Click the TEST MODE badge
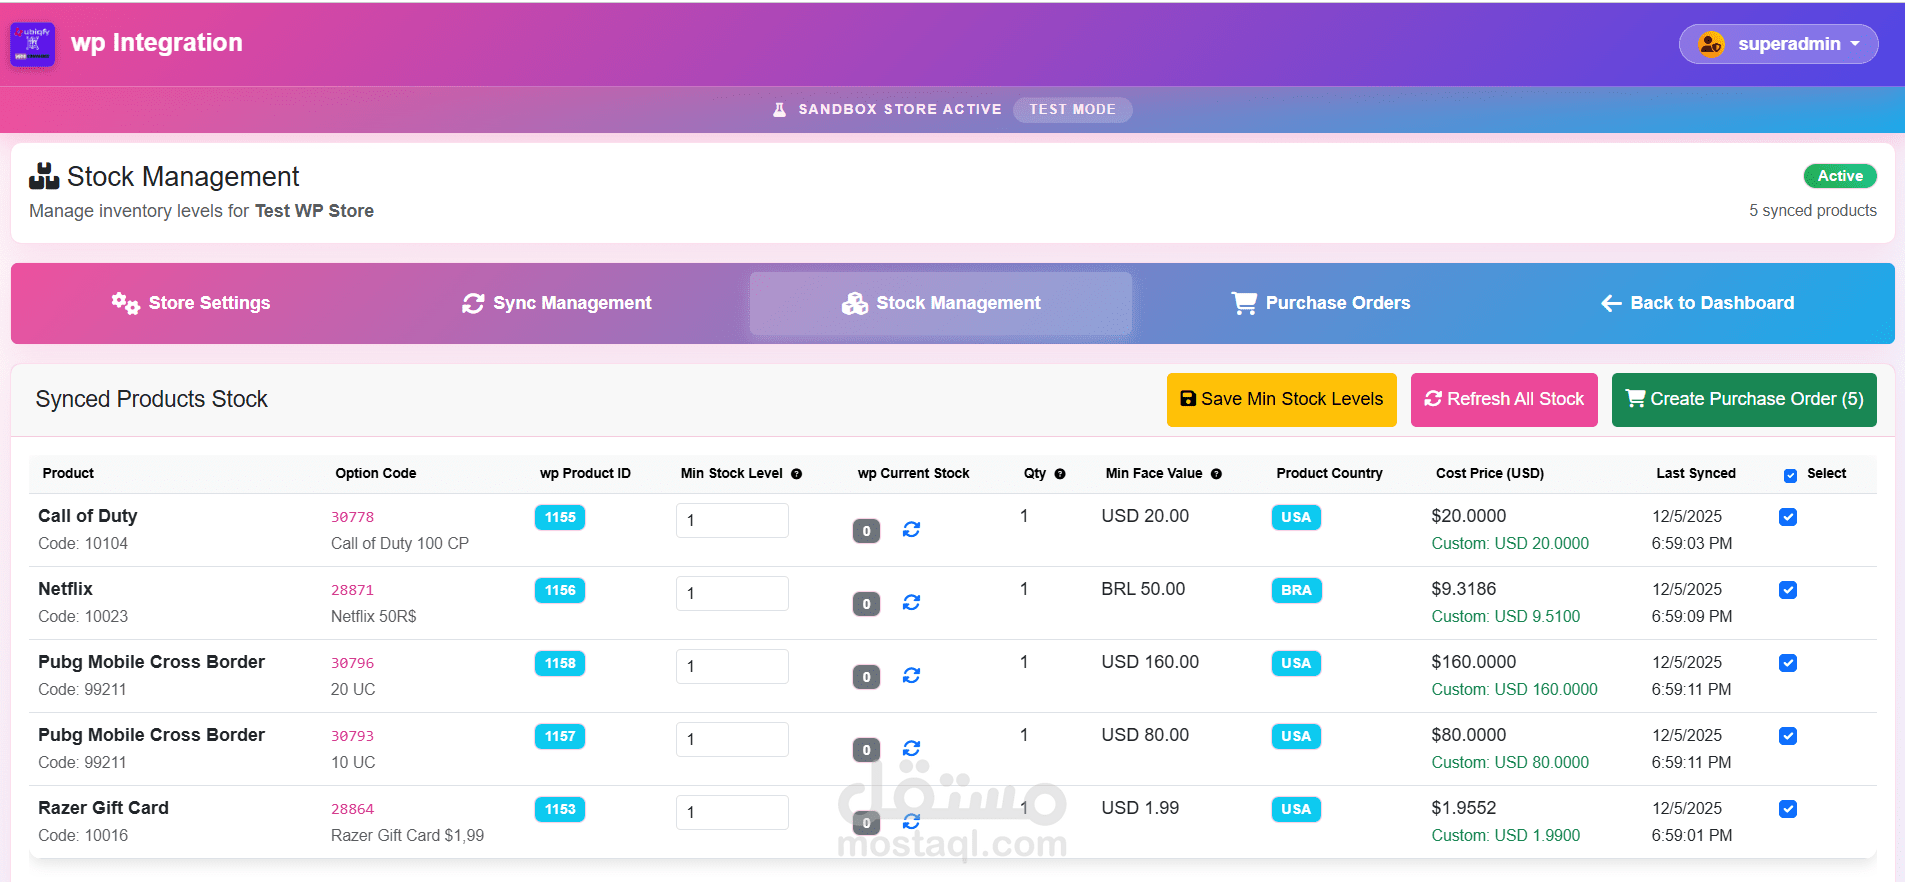 pyautogui.click(x=1072, y=109)
